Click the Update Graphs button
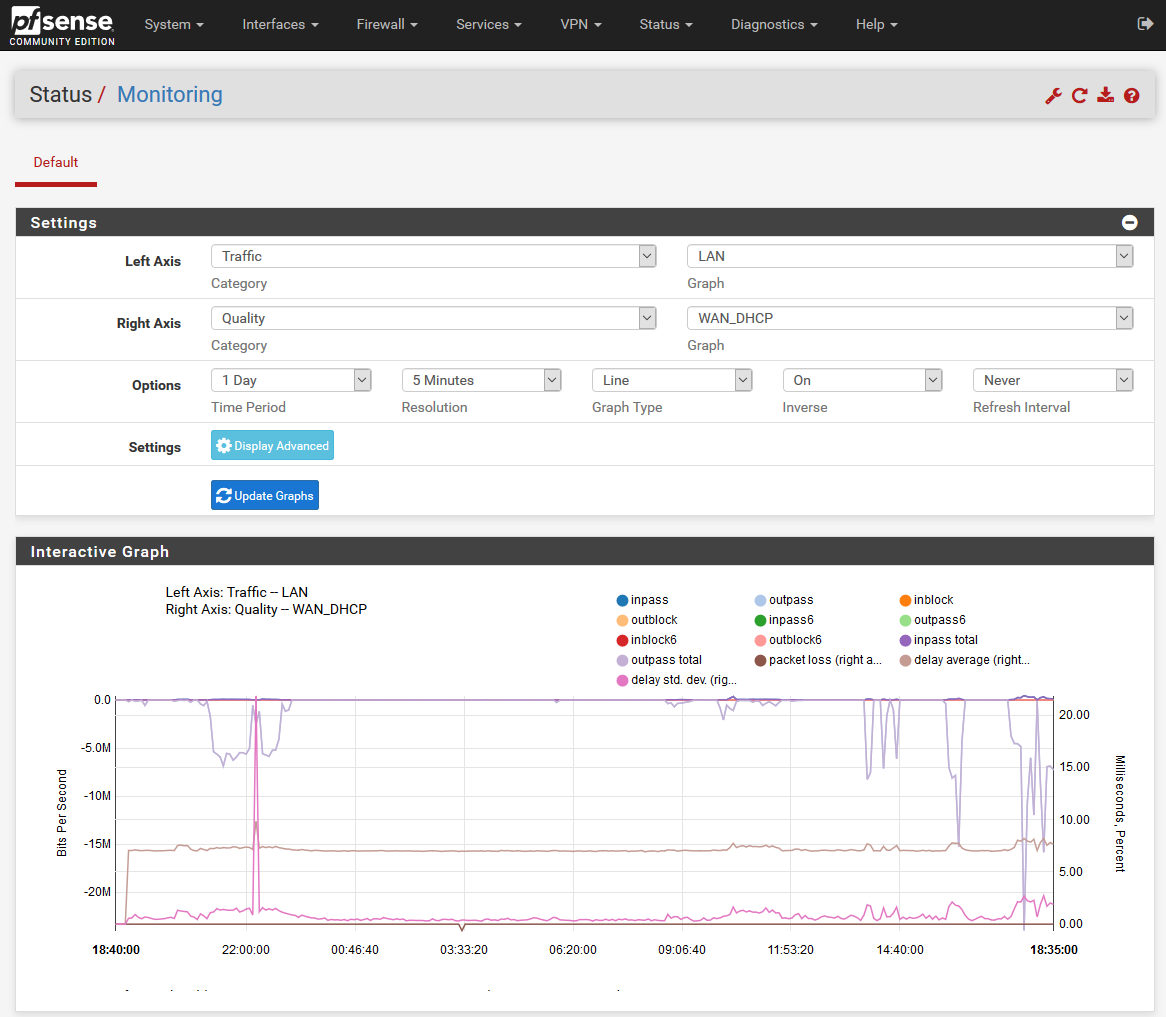 click(265, 496)
